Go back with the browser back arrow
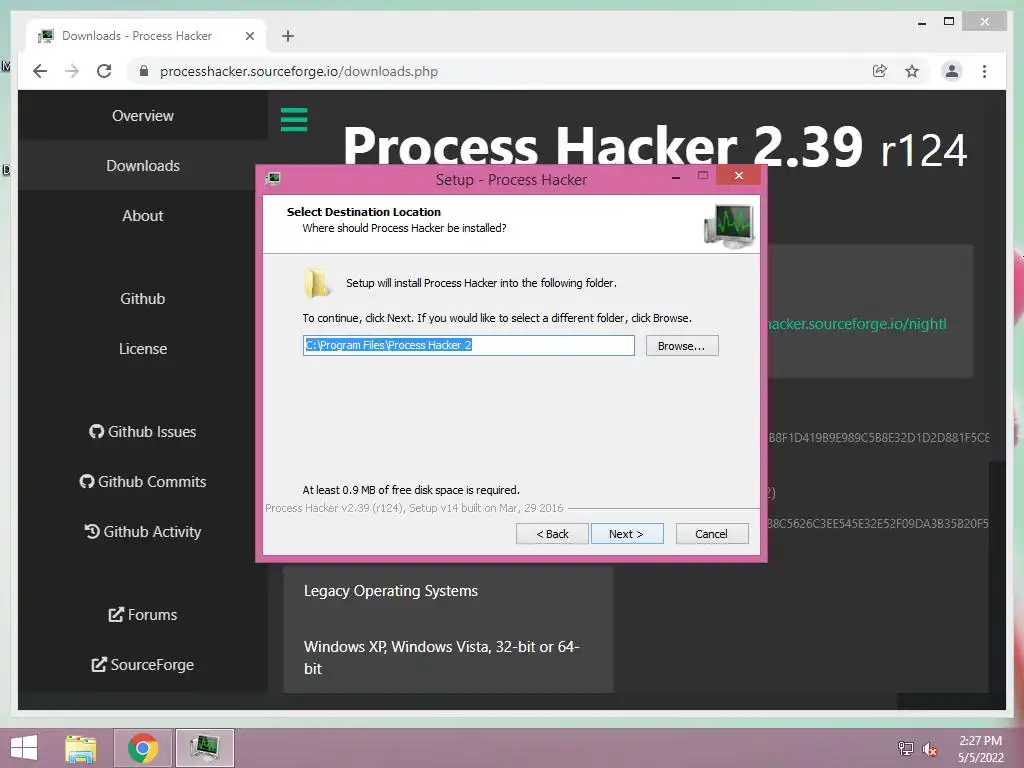Viewport: 1024px width, 768px height. (x=40, y=71)
